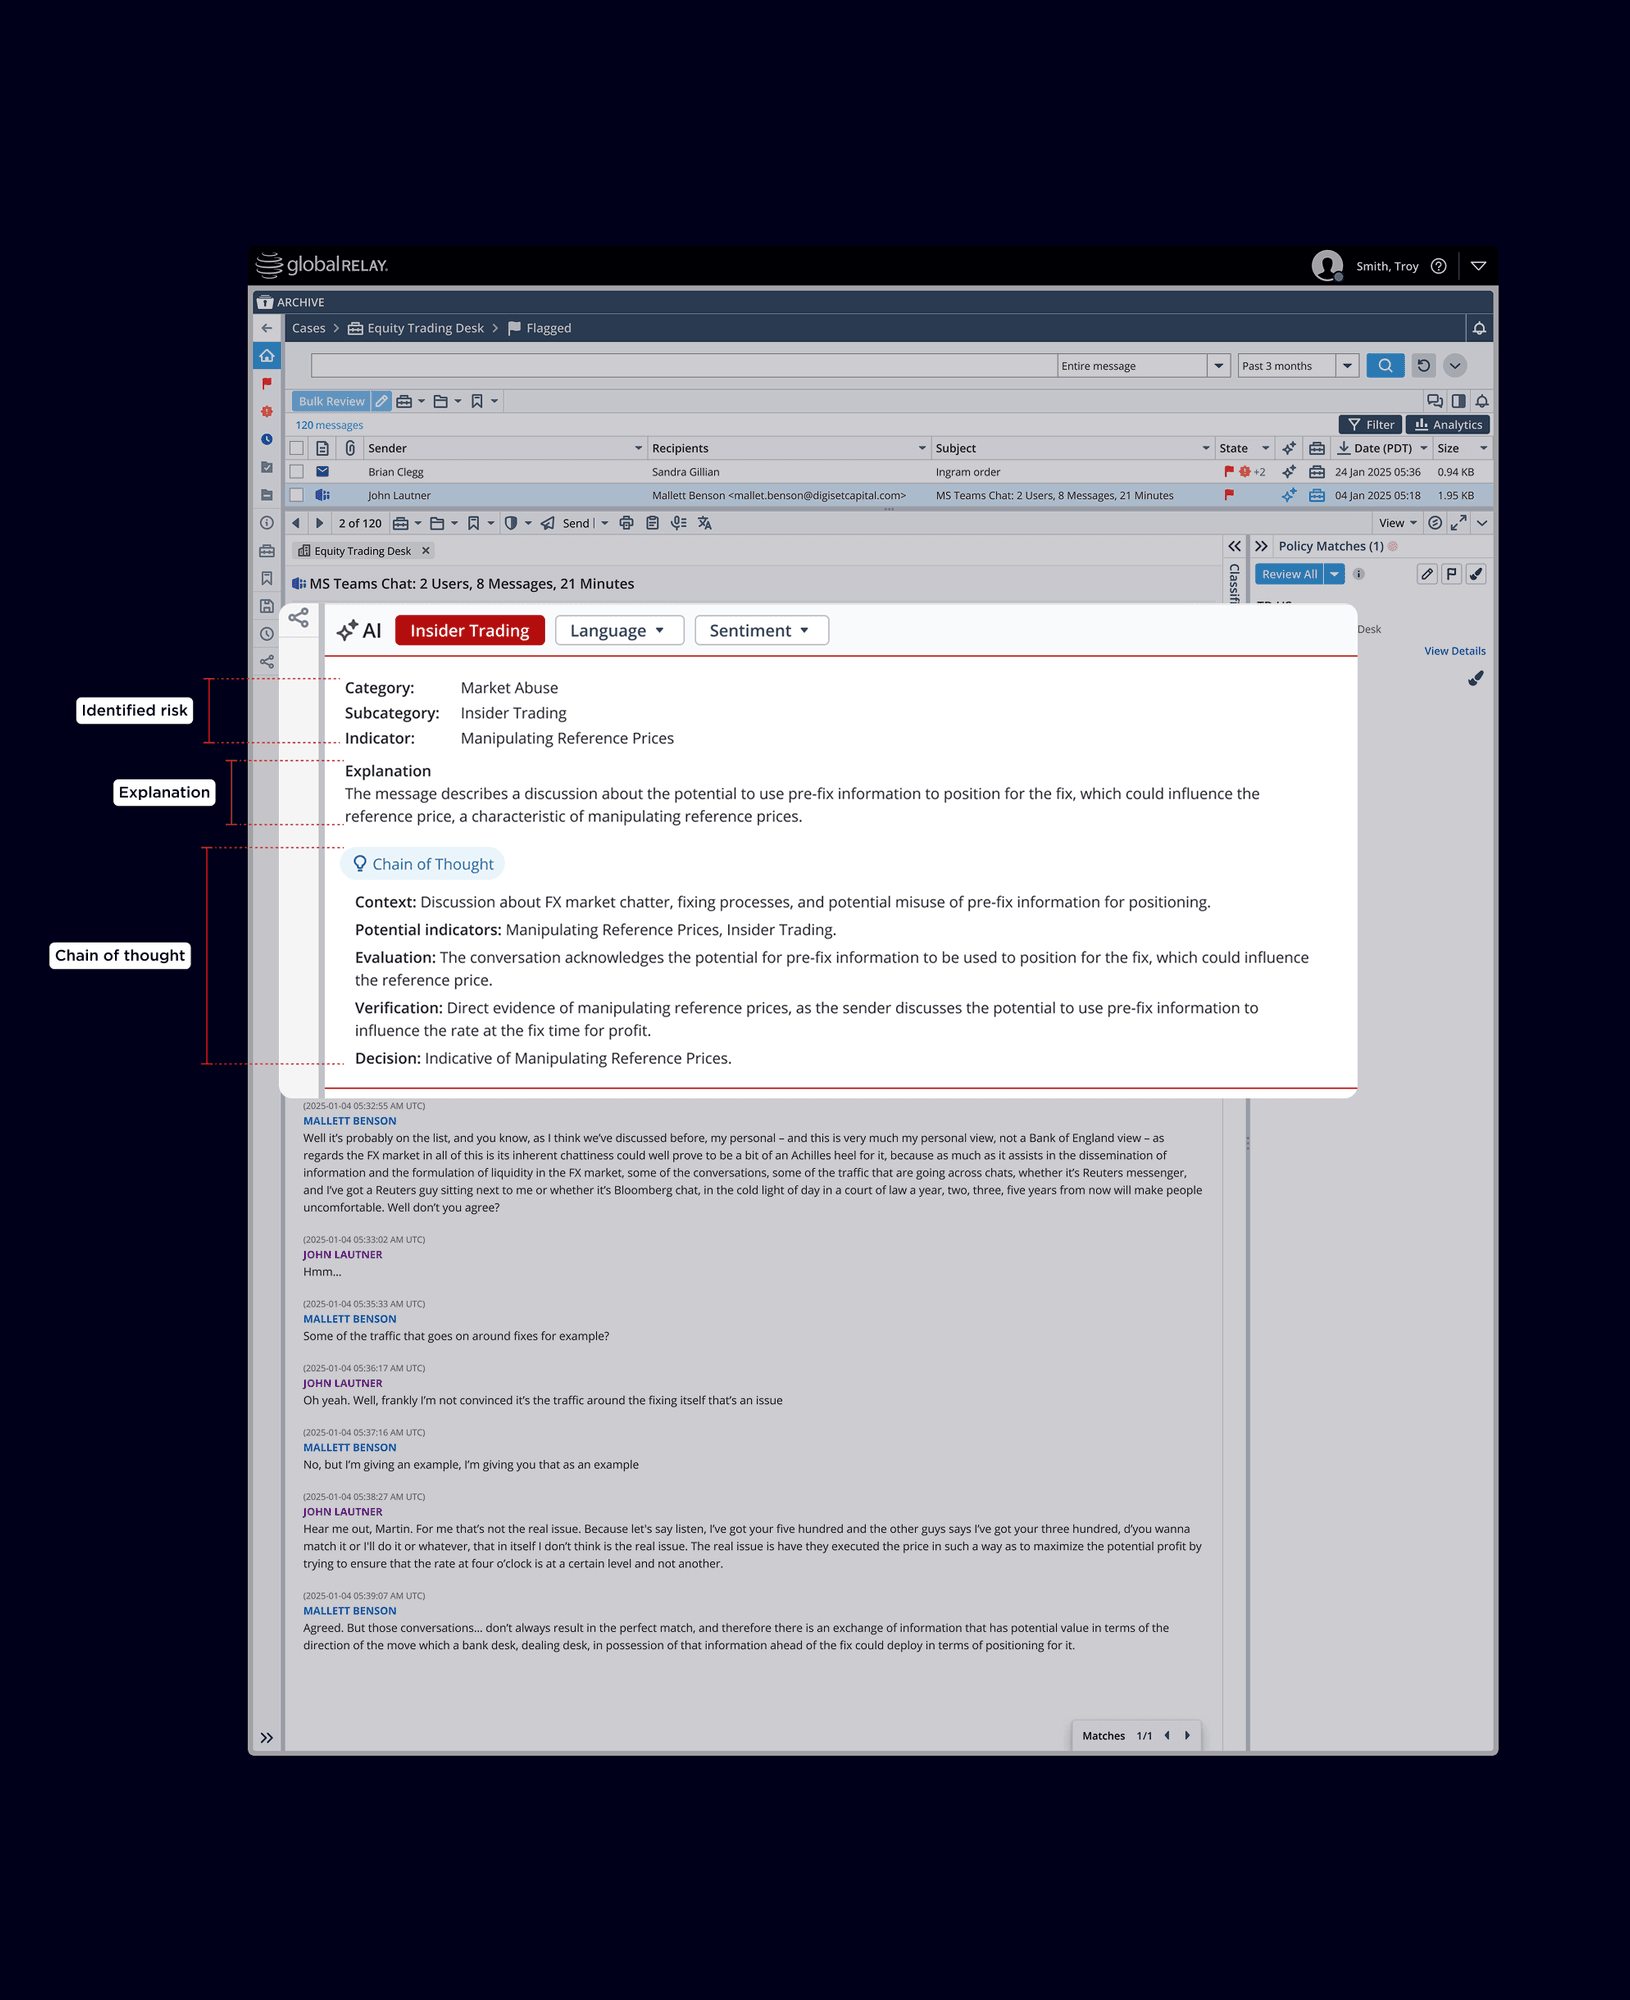Click the help question mark icon

point(1438,266)
